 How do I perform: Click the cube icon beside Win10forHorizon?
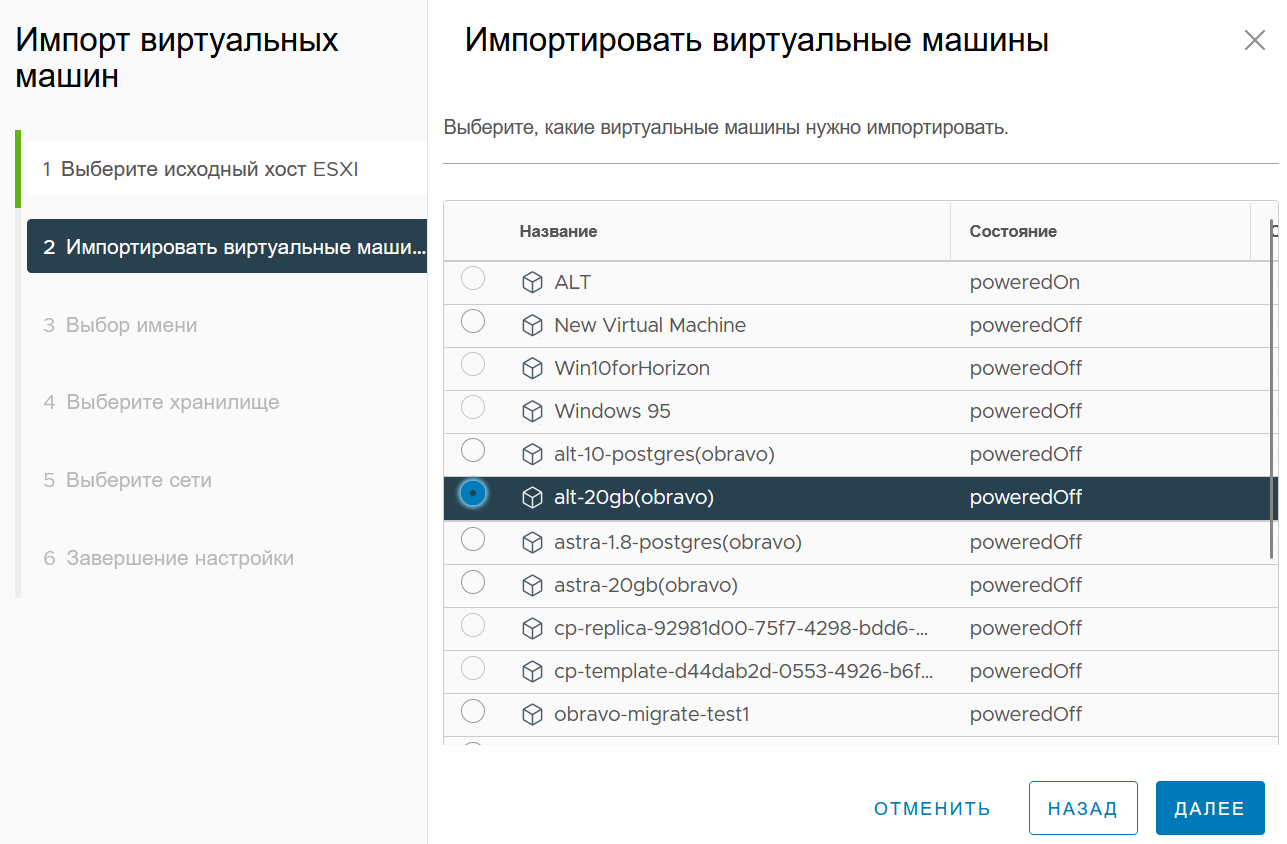click(532, 369)
